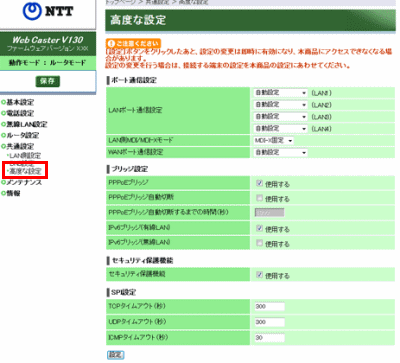Open the LAN1 port speed dropdown
Screen dimensions: 400x363
tap(280, 93)
